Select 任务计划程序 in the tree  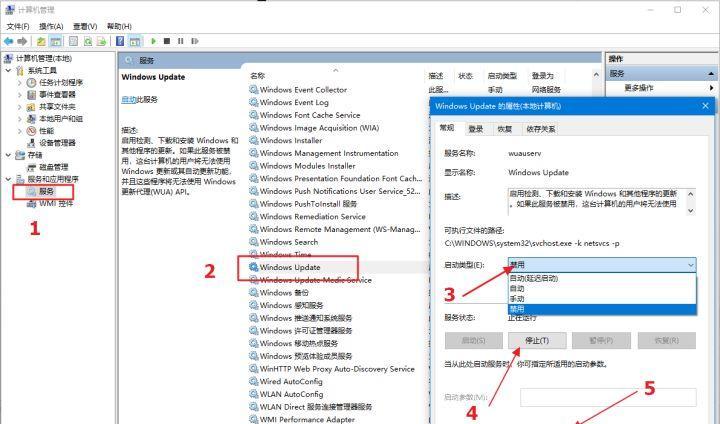(61, 82)
